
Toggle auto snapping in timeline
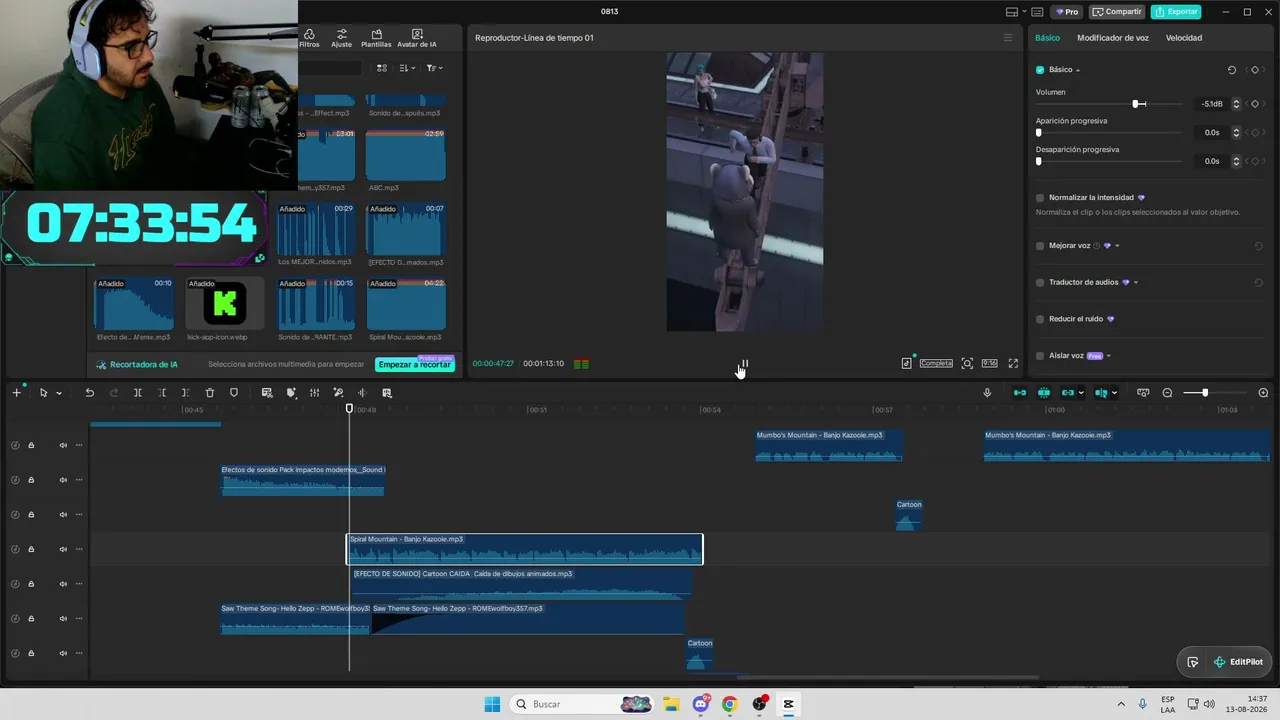(x=1044, y=393)
